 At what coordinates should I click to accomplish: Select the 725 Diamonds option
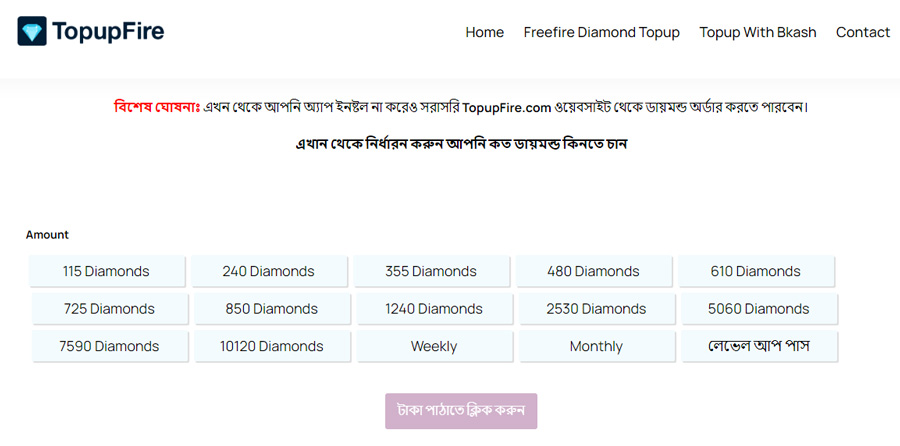110,309
